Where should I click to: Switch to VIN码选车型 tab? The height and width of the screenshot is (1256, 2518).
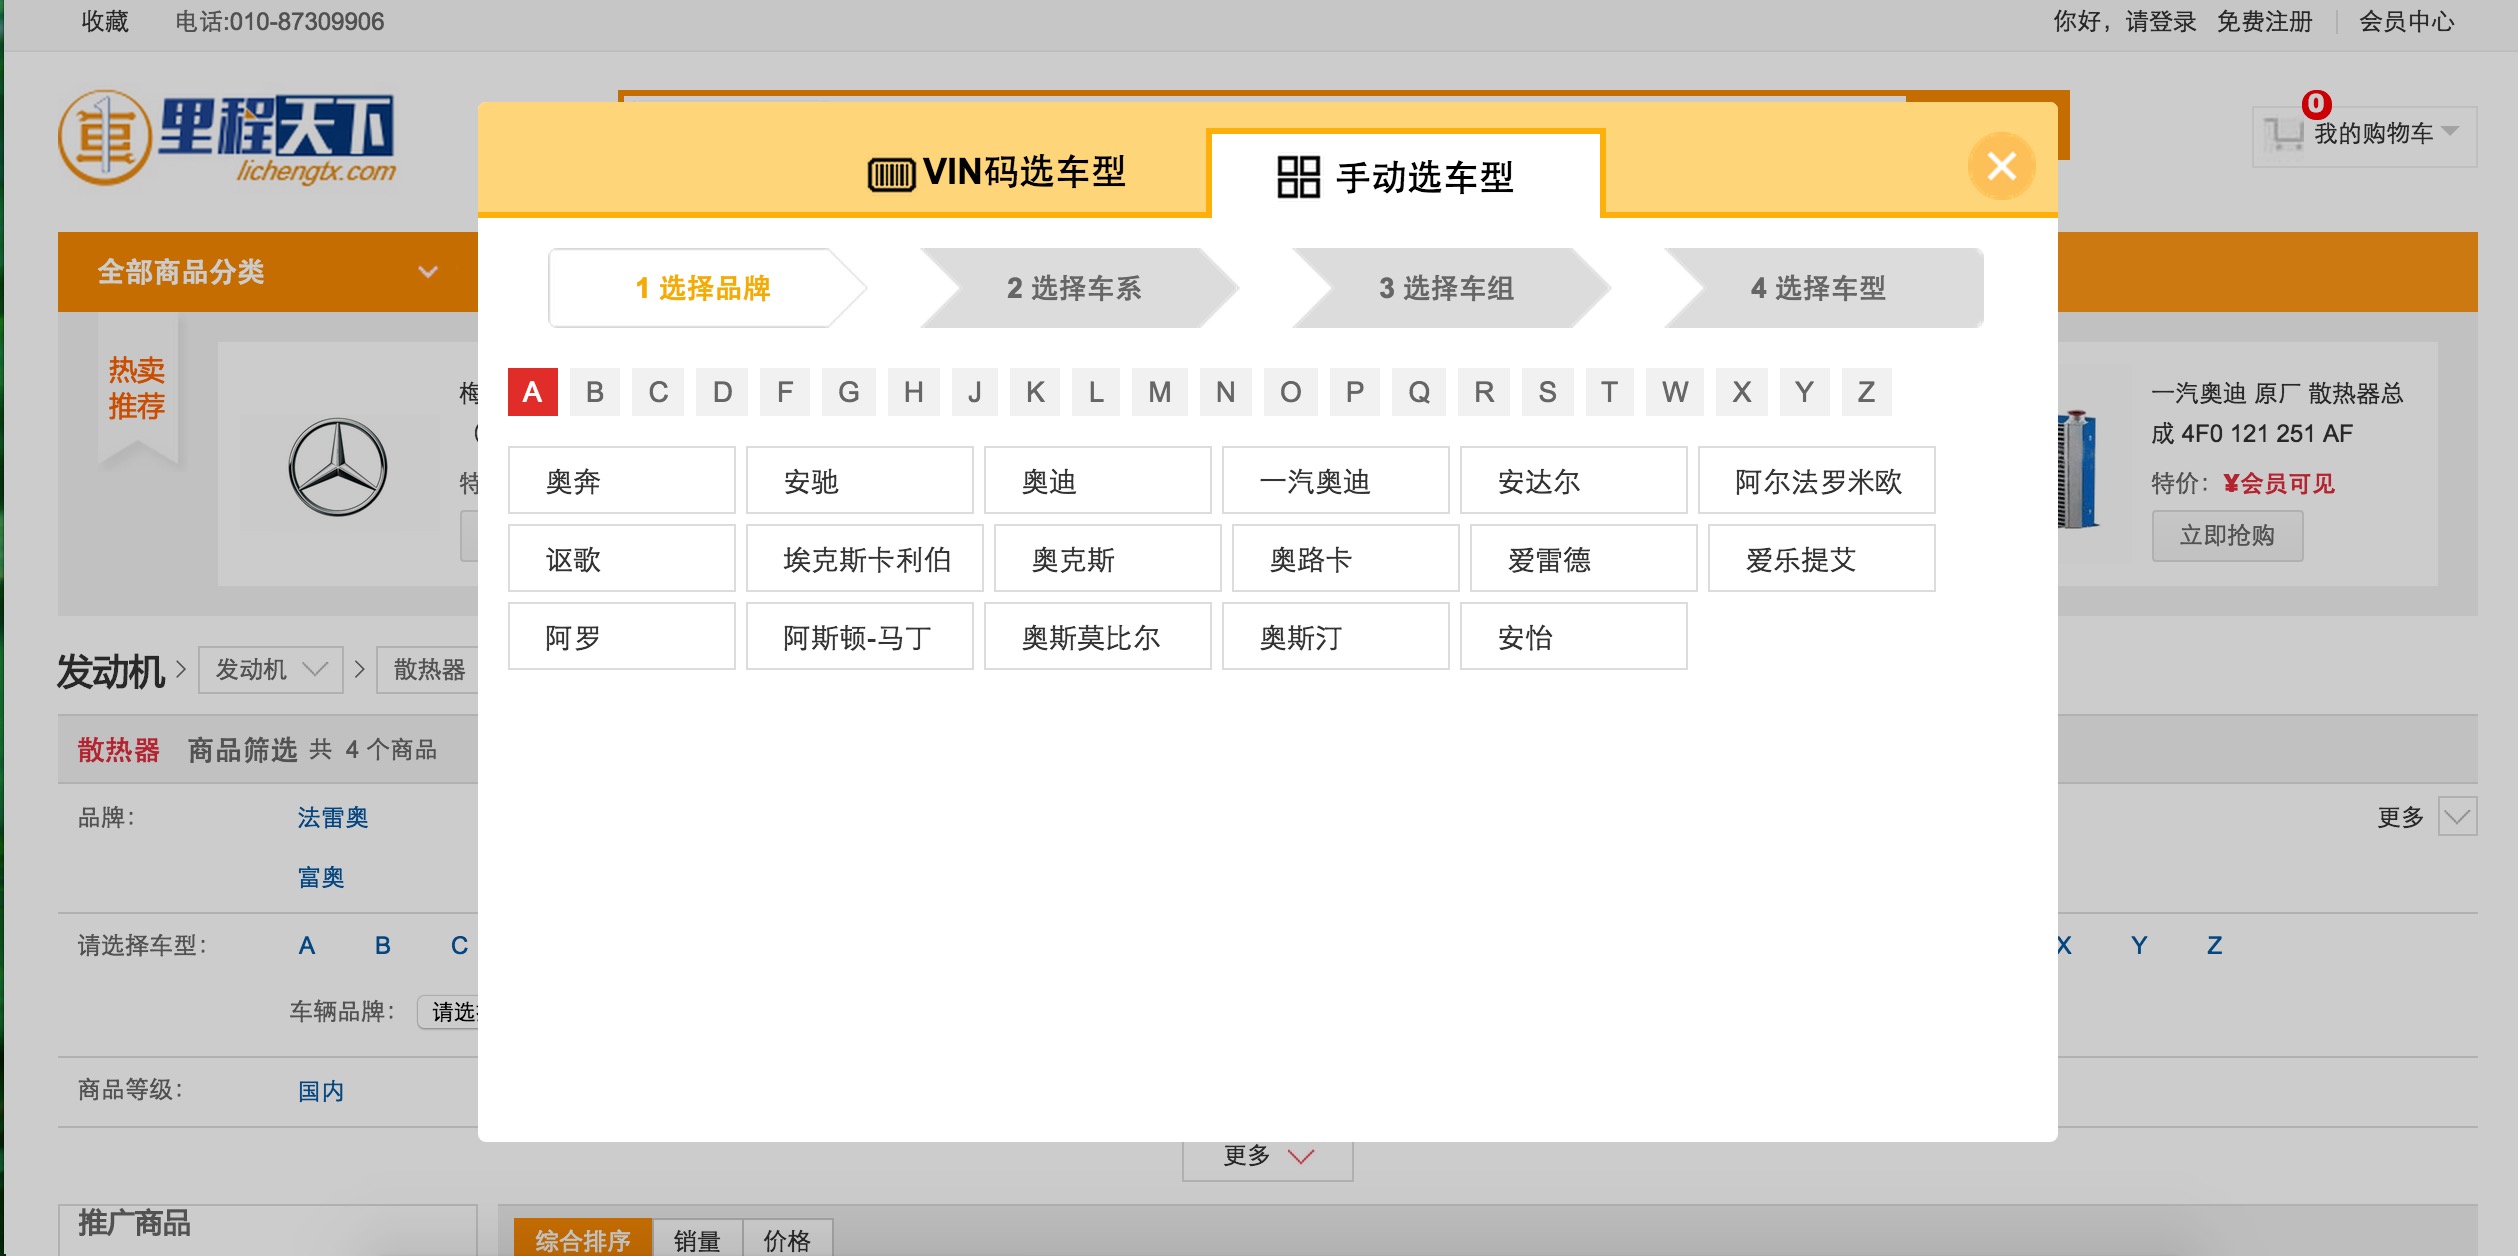pyautogui.click(x=997, y=172)
